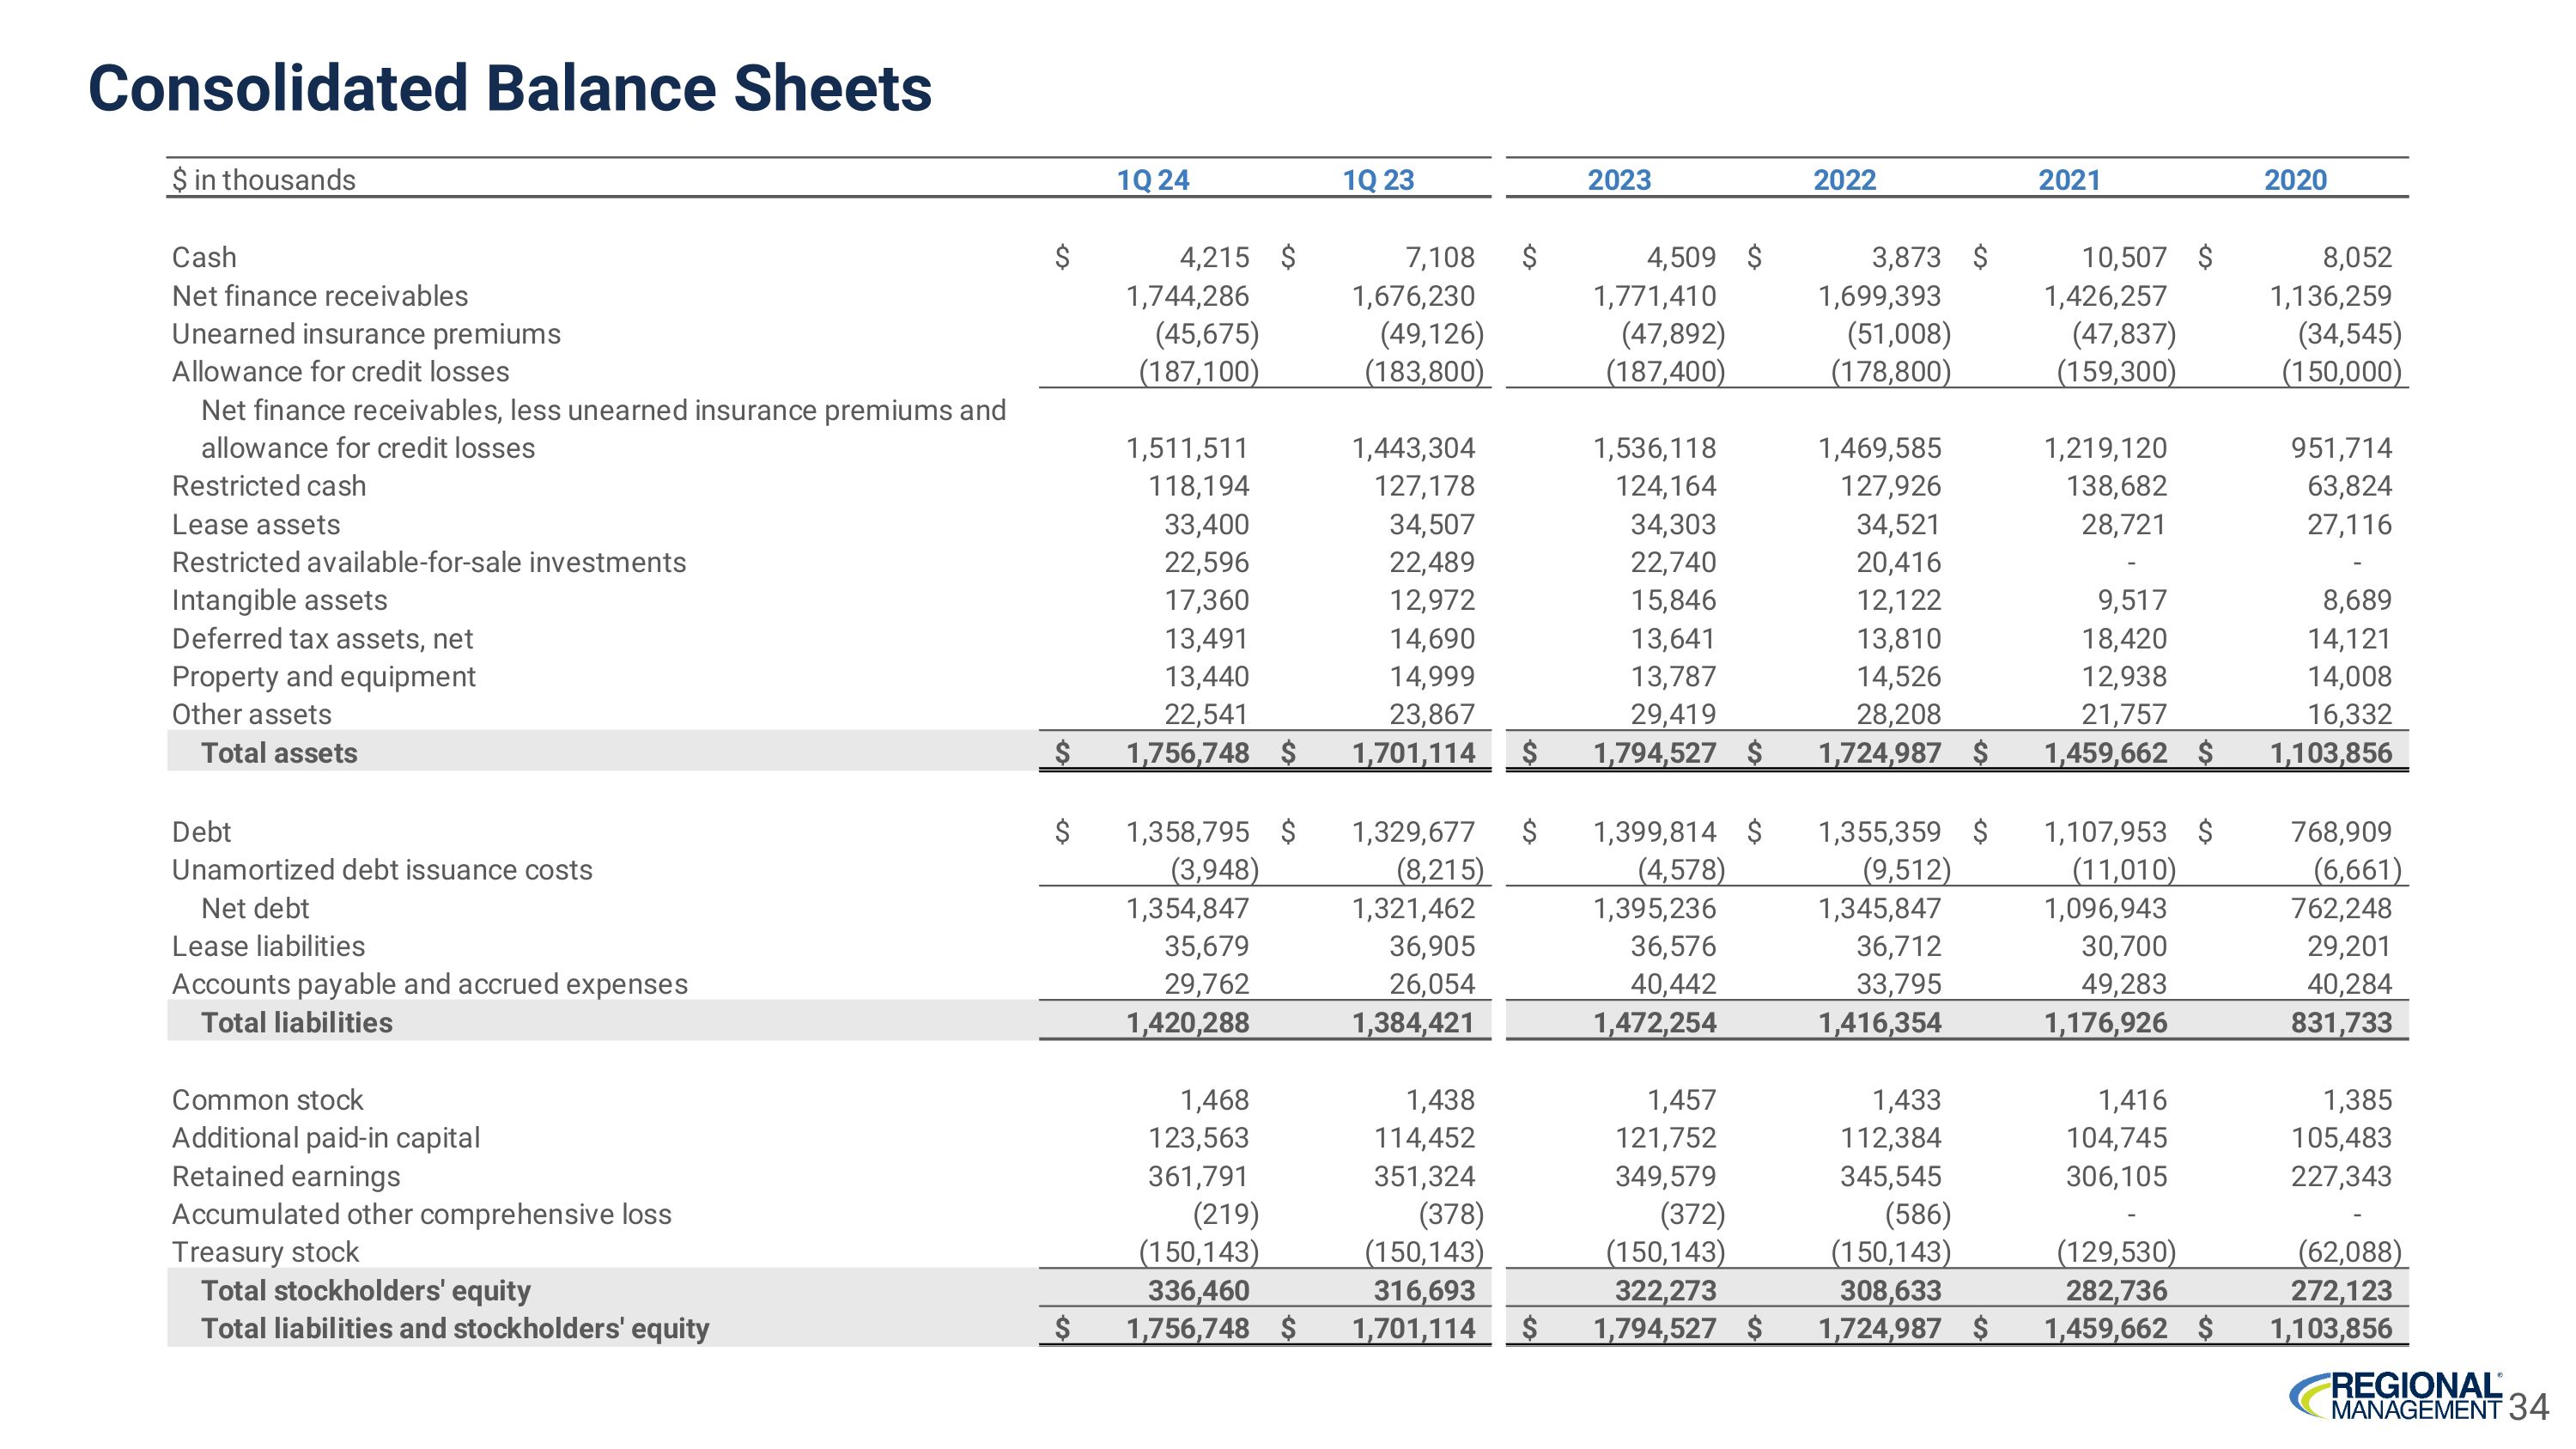This screenshot has height=1449, width=2576.
Task: Click the 2021 column header
Action: pyautogui.click(x=2069, y=180)
